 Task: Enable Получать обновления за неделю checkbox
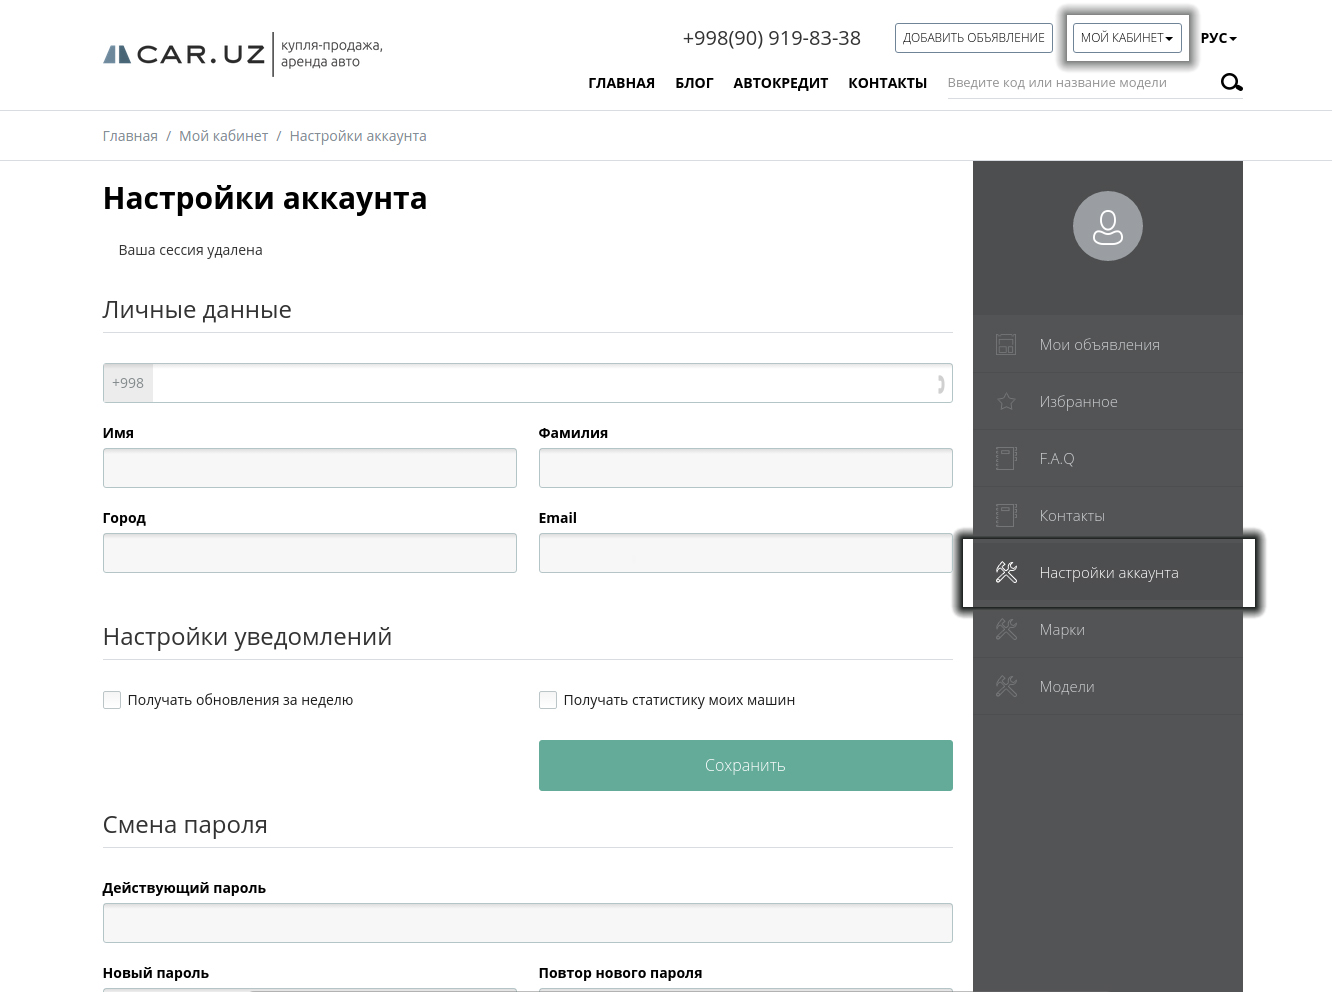click(112, 700)
